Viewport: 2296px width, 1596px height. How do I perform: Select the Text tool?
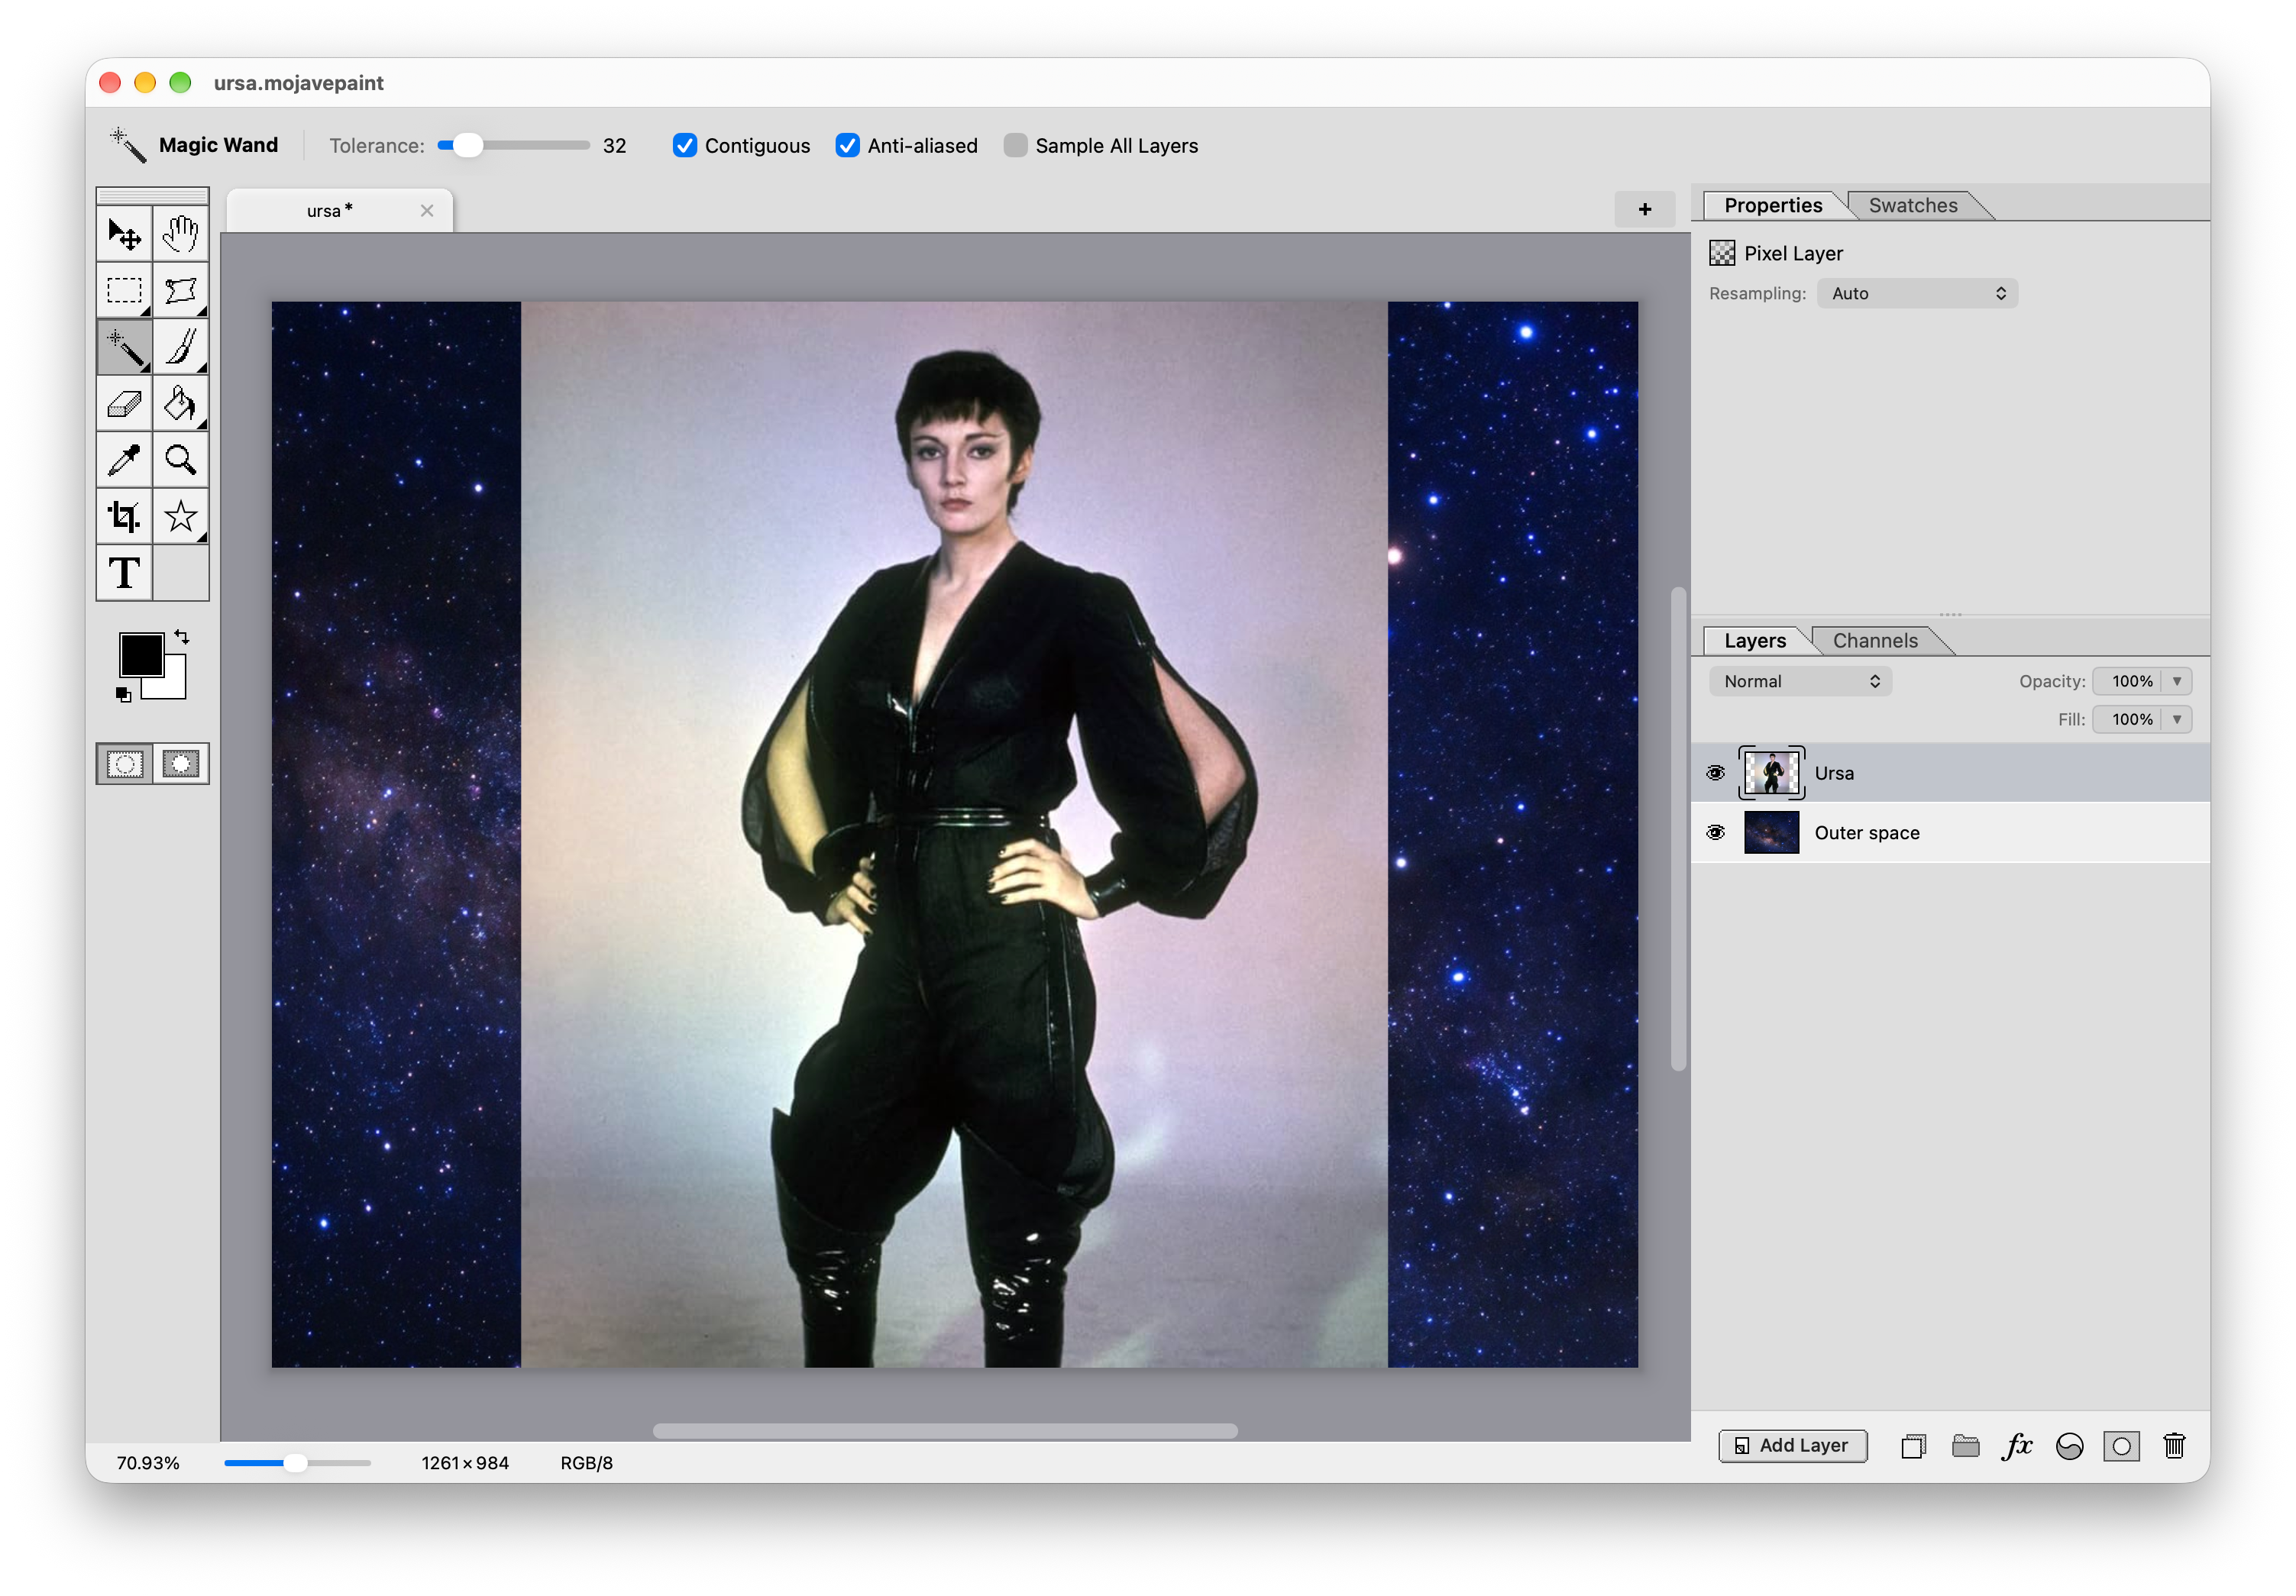click(x=124, y=573)
